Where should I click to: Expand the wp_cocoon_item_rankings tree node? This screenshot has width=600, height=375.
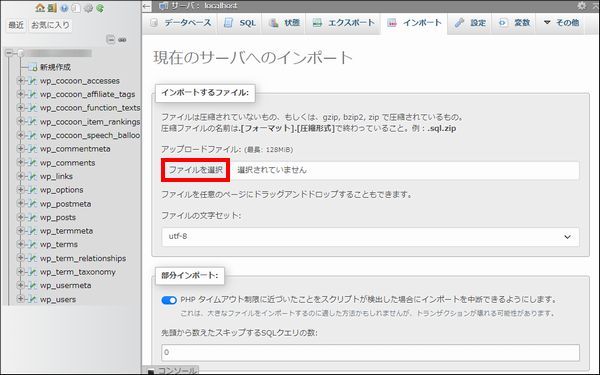point(21,122)
